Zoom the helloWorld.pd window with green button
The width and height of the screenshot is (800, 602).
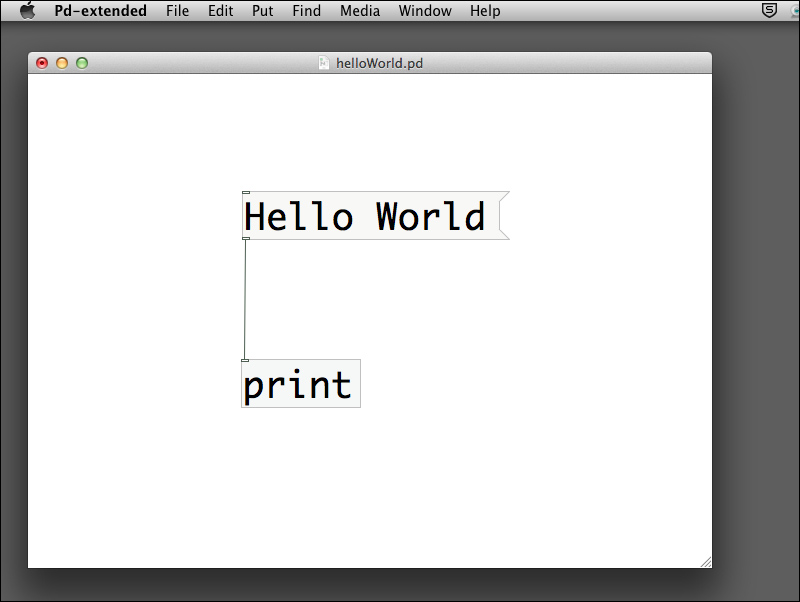click(82, 63)
